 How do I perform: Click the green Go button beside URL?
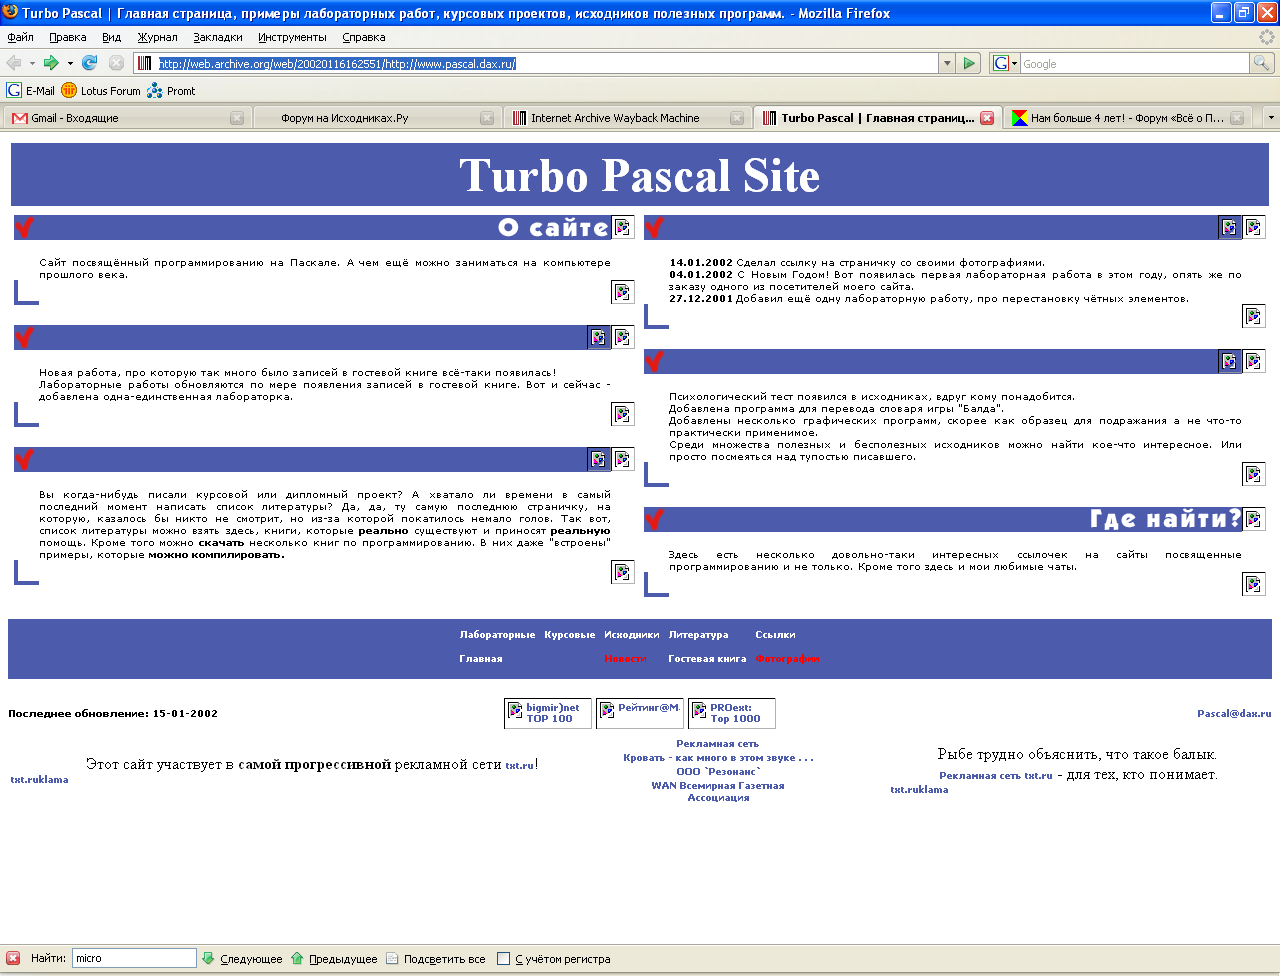[968, 63]
